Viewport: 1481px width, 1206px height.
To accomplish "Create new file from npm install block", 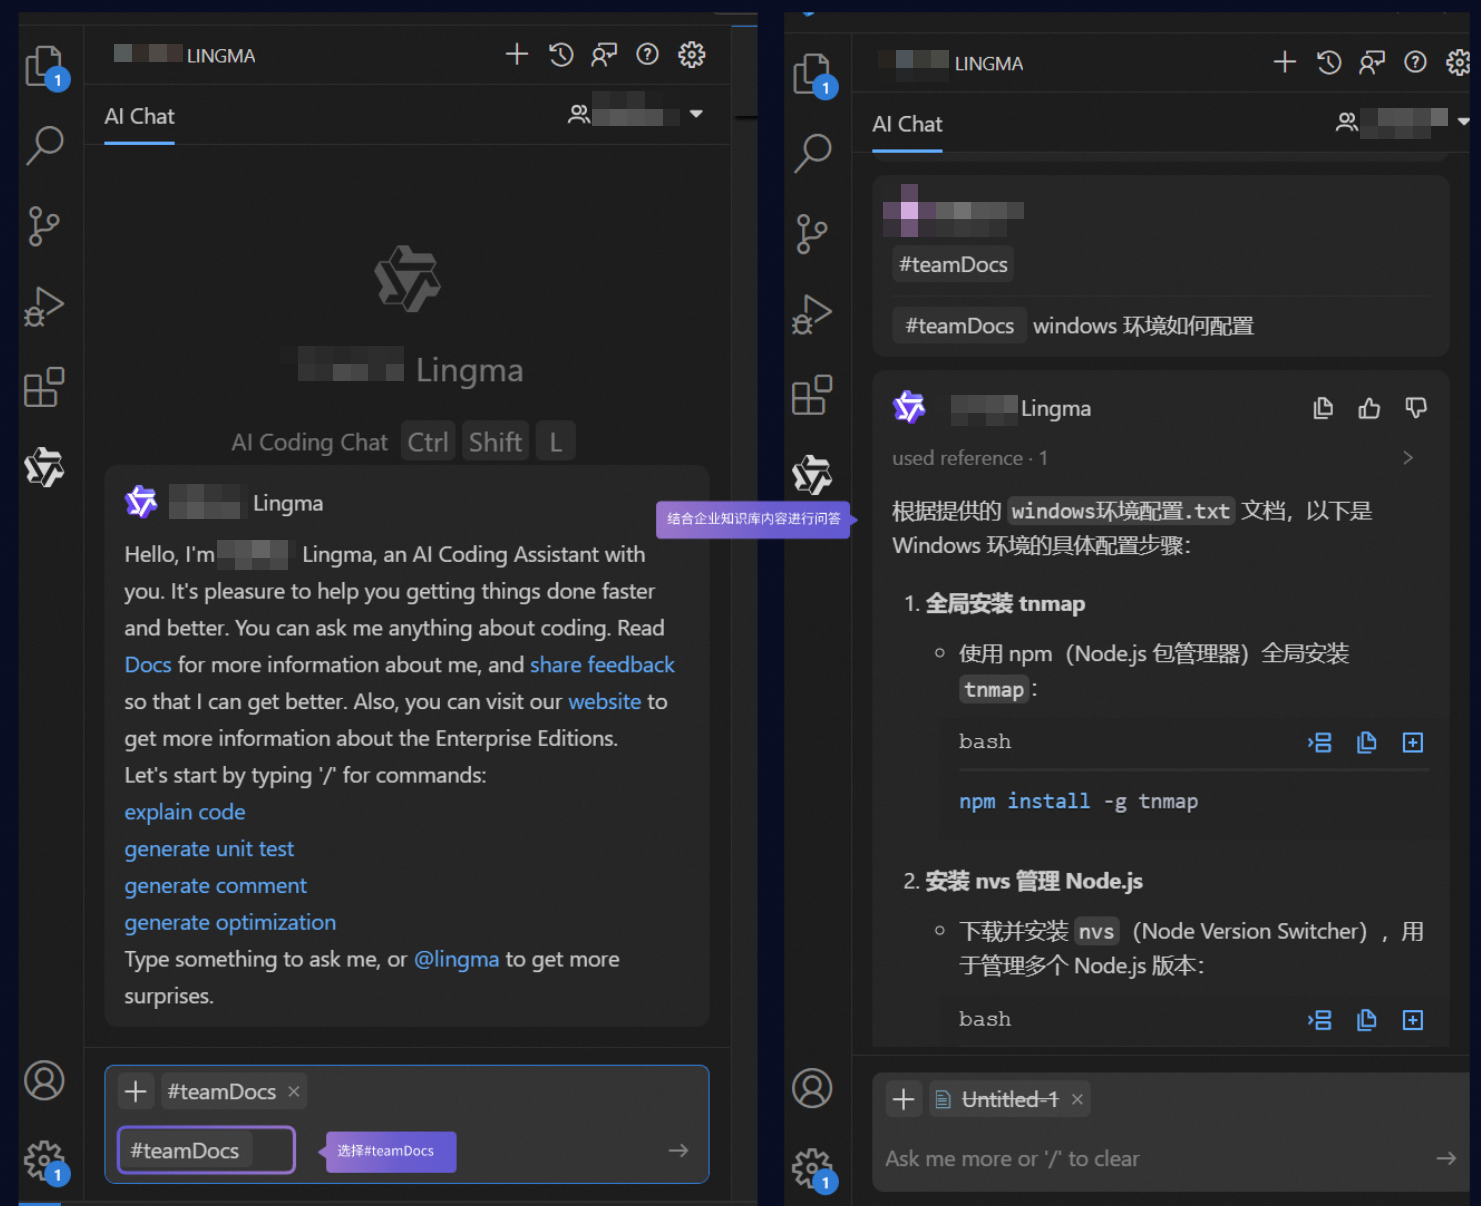I will [x=1413, y=742].
